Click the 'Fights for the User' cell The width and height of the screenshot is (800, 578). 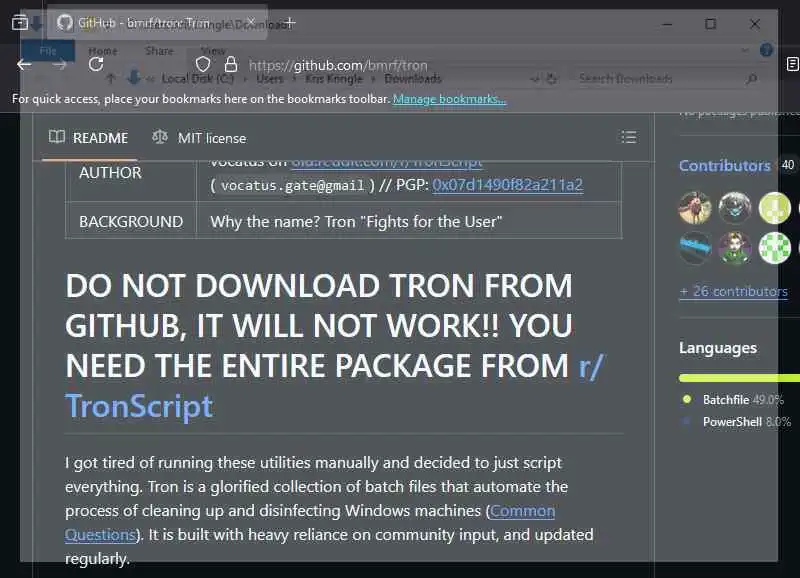(409, 221)
